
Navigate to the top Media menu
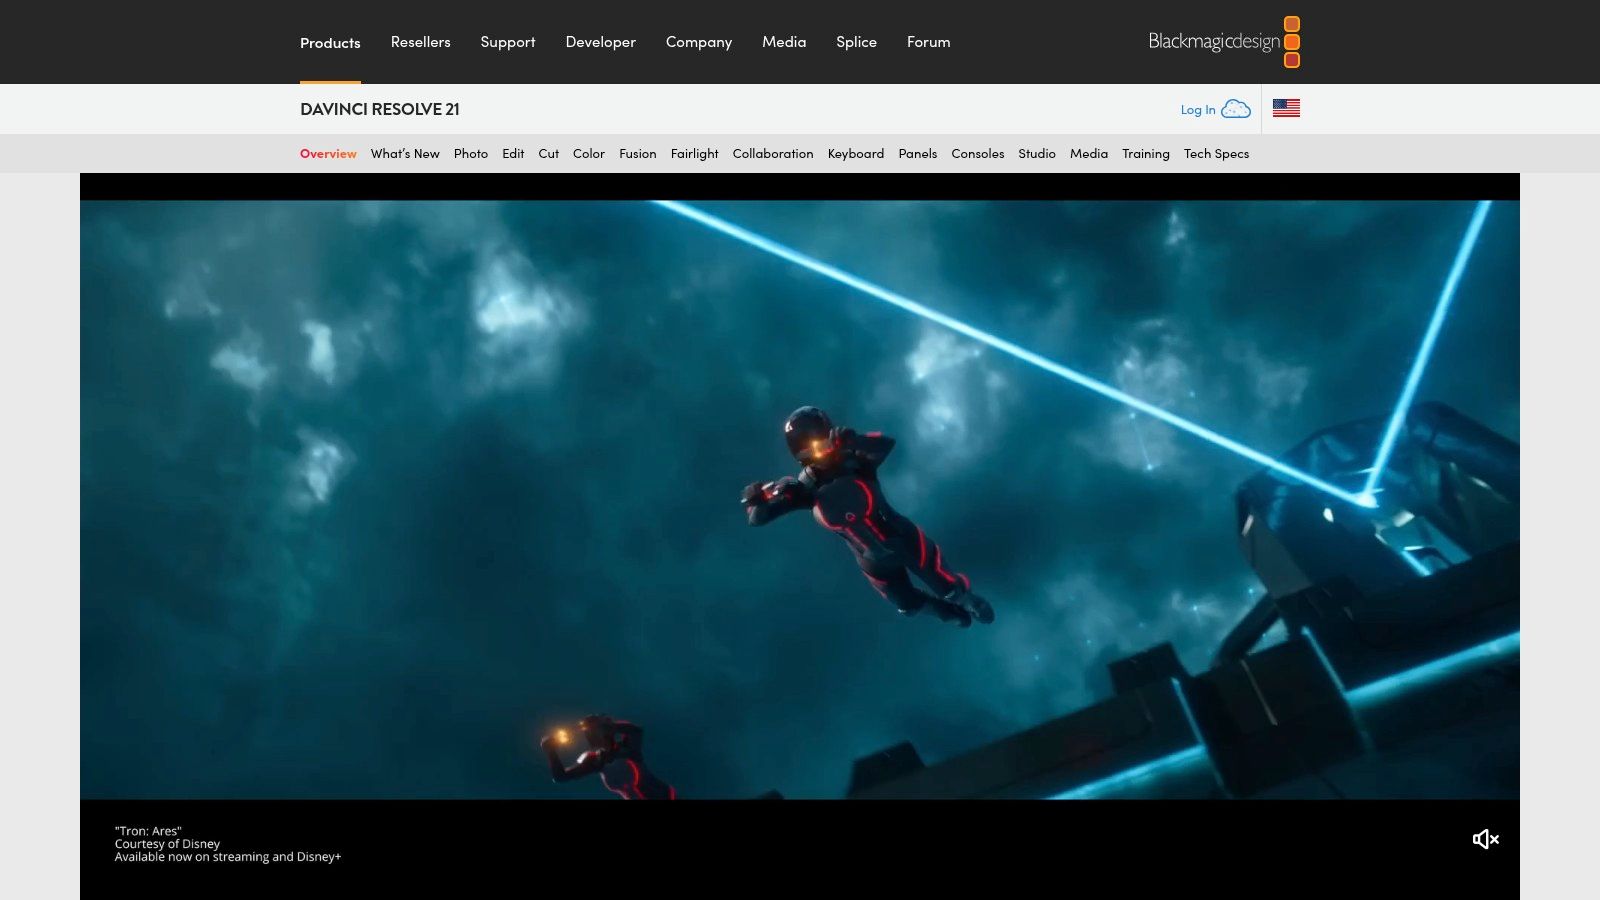point(784,42)
